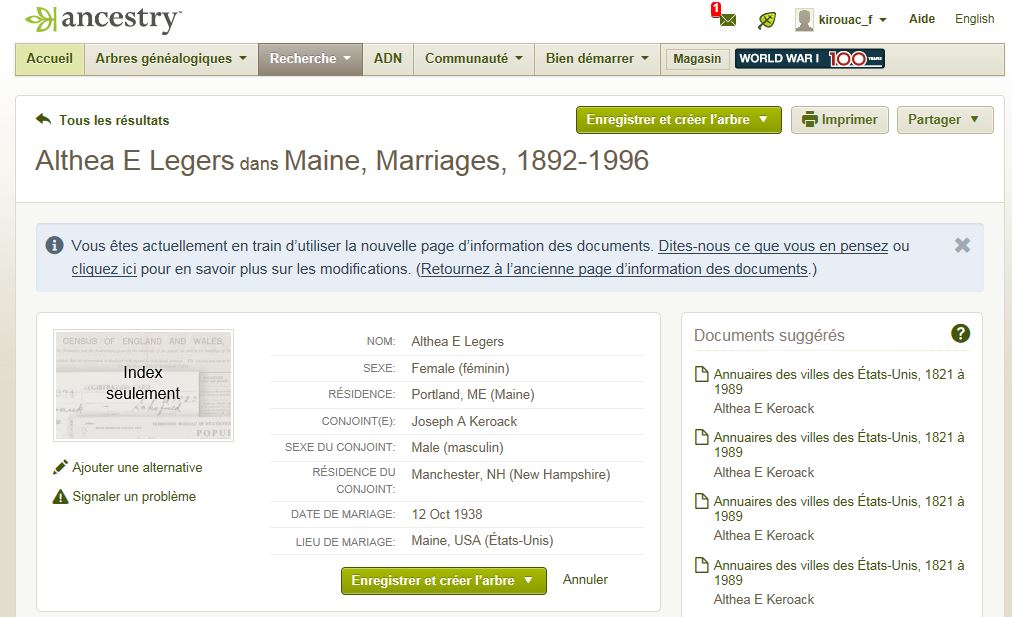This screenshot has height=617, width=1012.
Task: Open fourth Annuaires des villes suggested record
Action: [x=838, y=572]
